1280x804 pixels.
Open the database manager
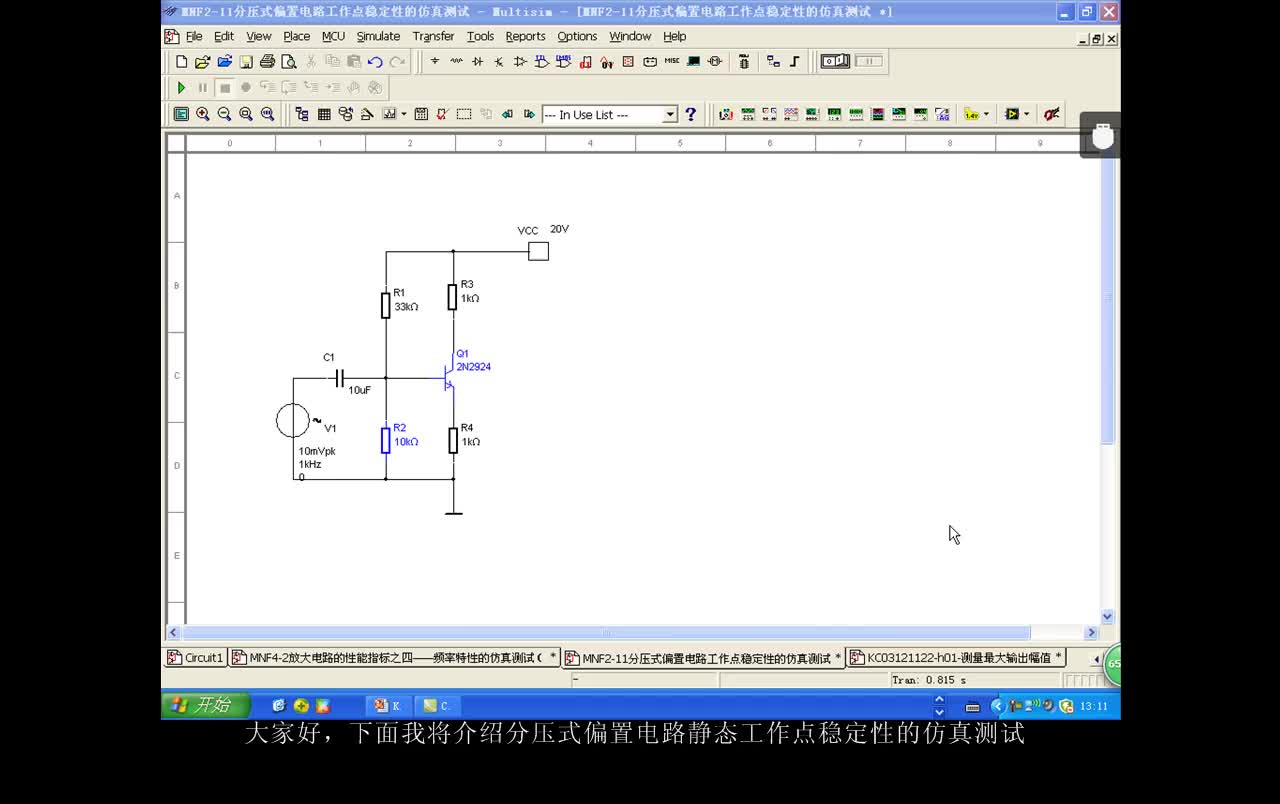point(346,114)
